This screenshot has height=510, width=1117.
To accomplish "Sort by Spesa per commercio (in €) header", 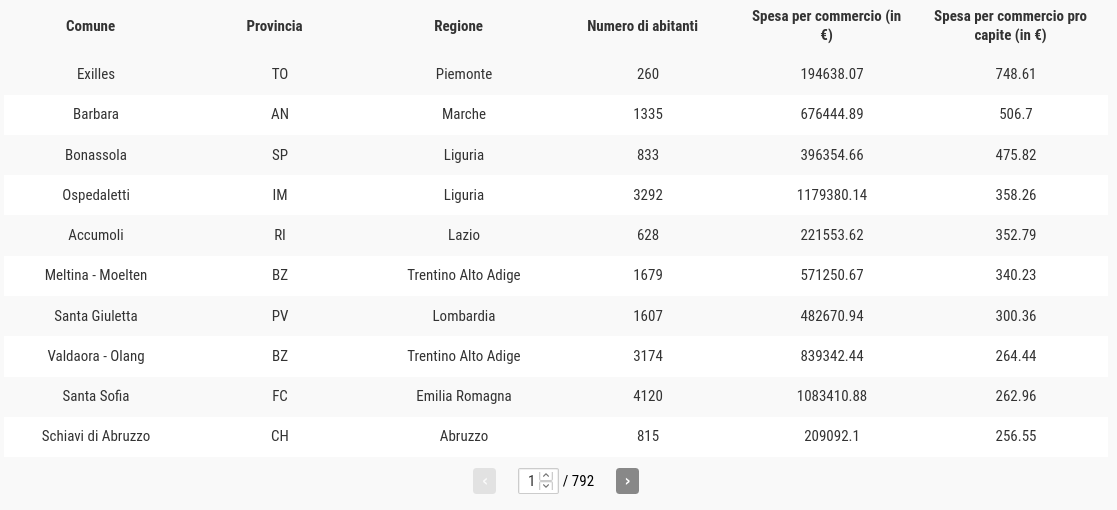I will 826,26.
